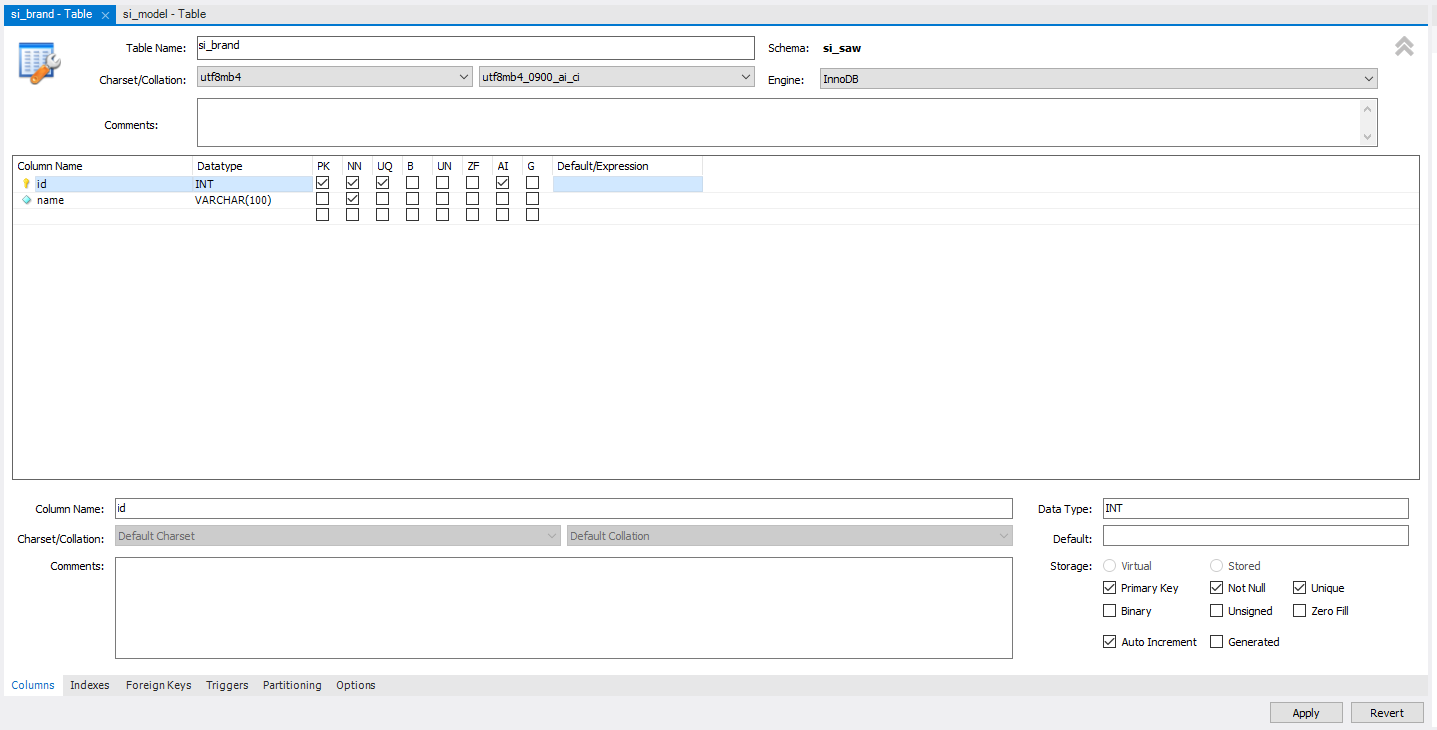Select the Virtual storage radio button
The image size is (1437, 730).
tap(1110, 566)
